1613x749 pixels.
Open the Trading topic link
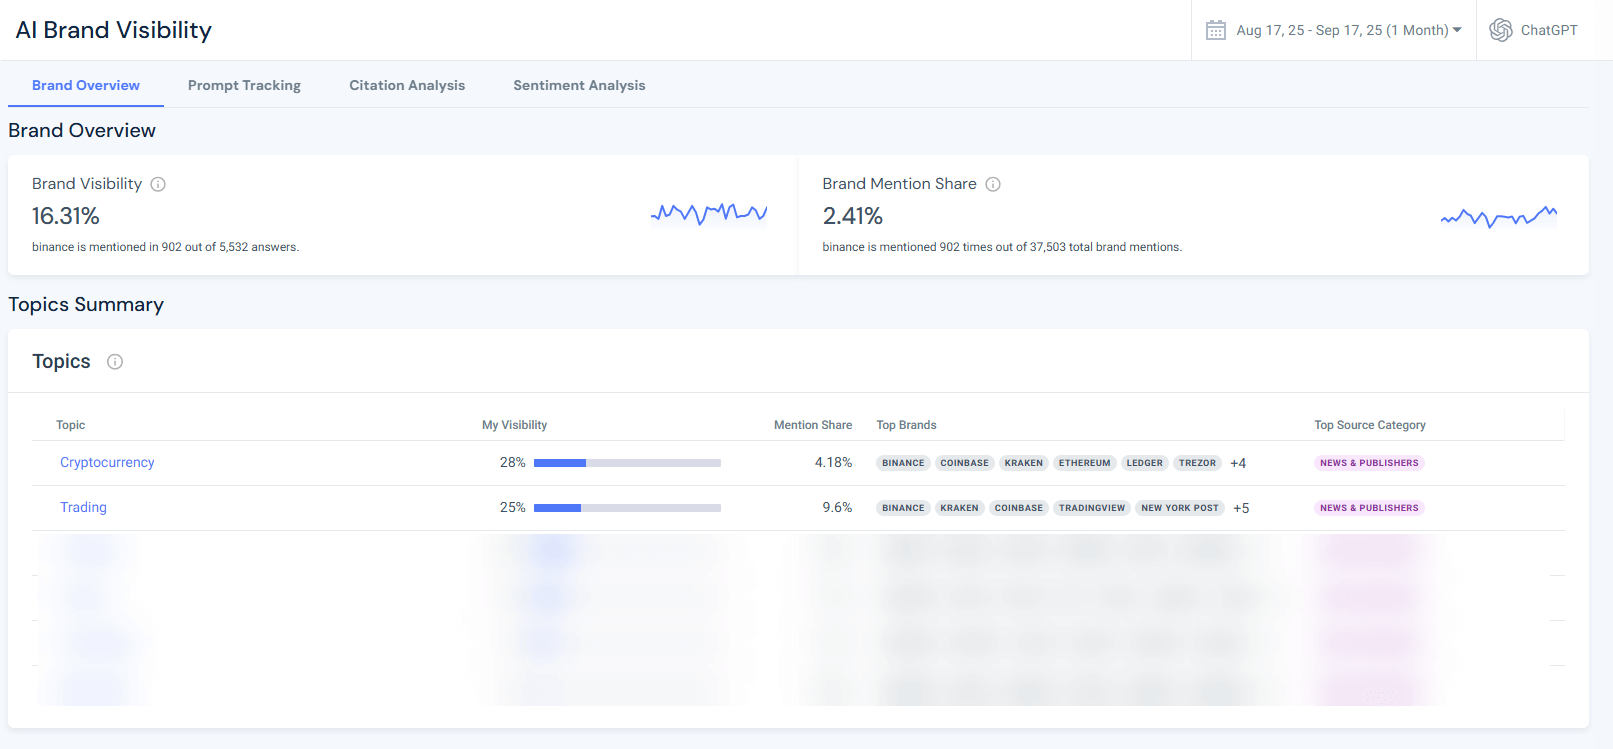tap(83, 507)
